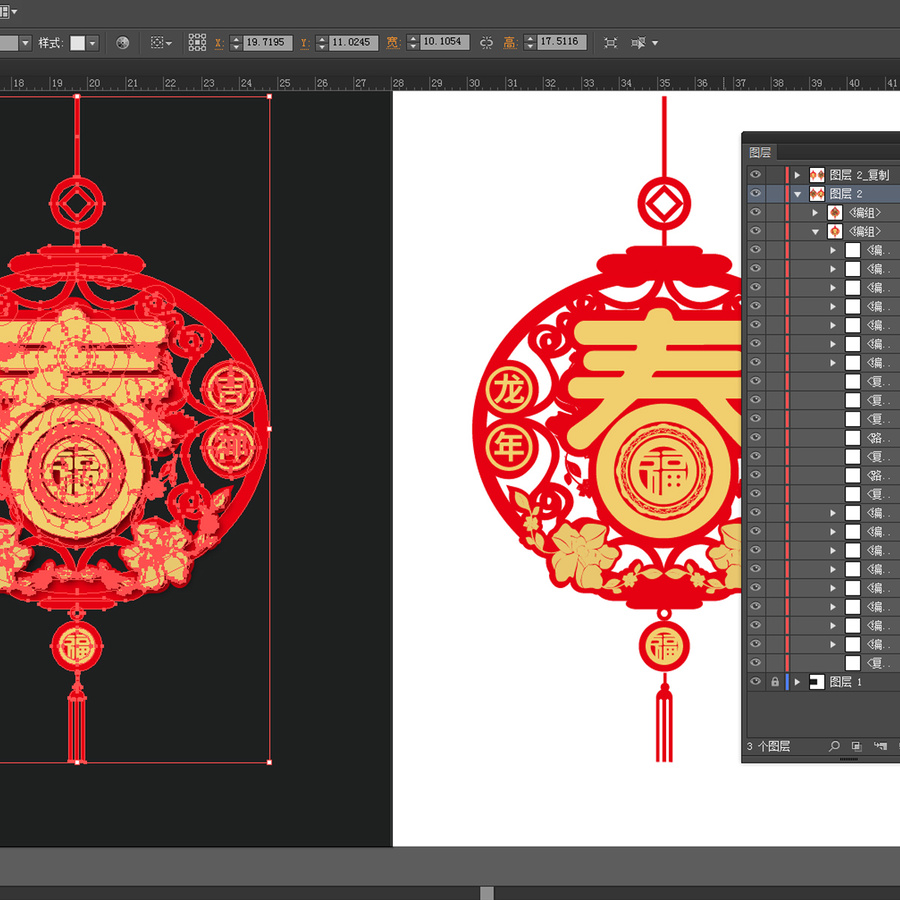Collapse the expanded 编组 group
Image resolution: width=900 pixels, height=900 pixels.
pos(816,231)
